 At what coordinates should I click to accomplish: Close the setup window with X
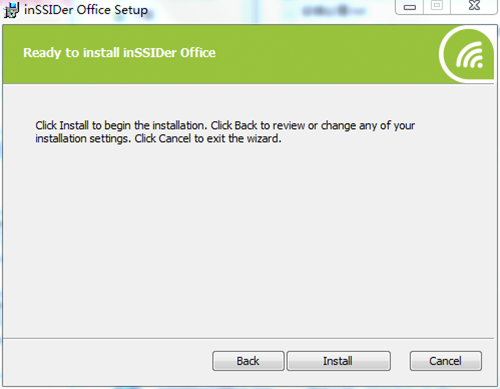coord(474,6)
